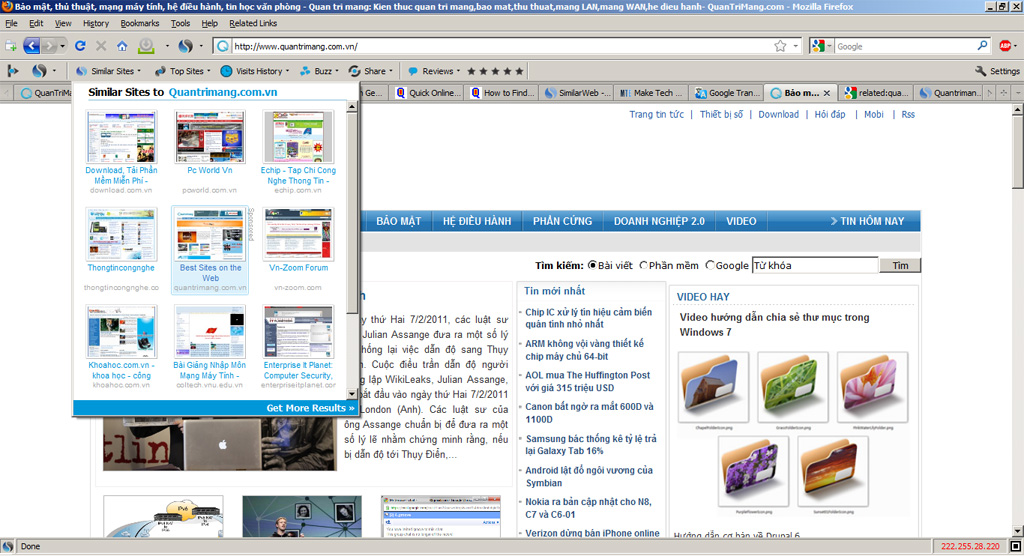Open Settings wrench on SimilarWeb toolbar

tap(997, 71)
